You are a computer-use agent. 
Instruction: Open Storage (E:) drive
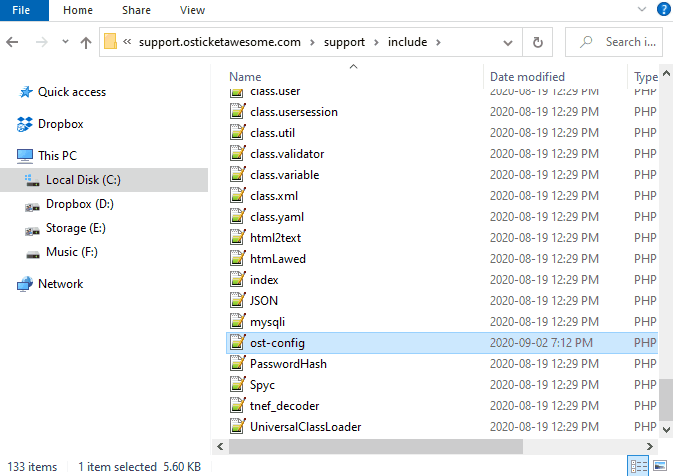[65, 228]
